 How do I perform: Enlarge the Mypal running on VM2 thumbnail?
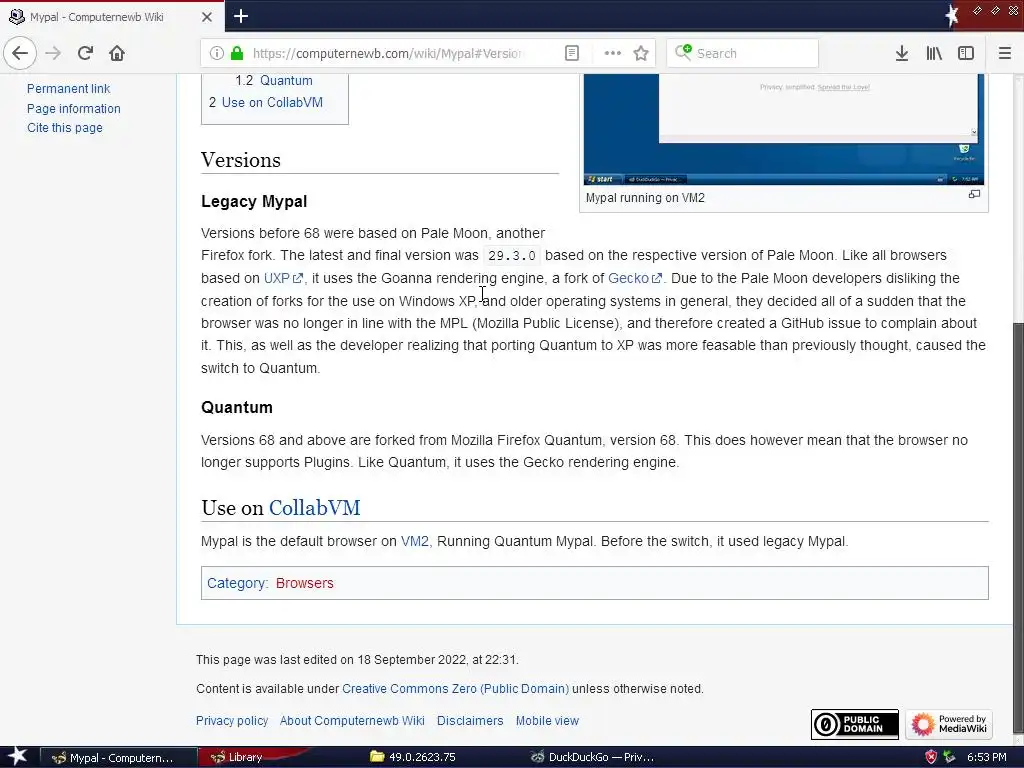(974, 195)
